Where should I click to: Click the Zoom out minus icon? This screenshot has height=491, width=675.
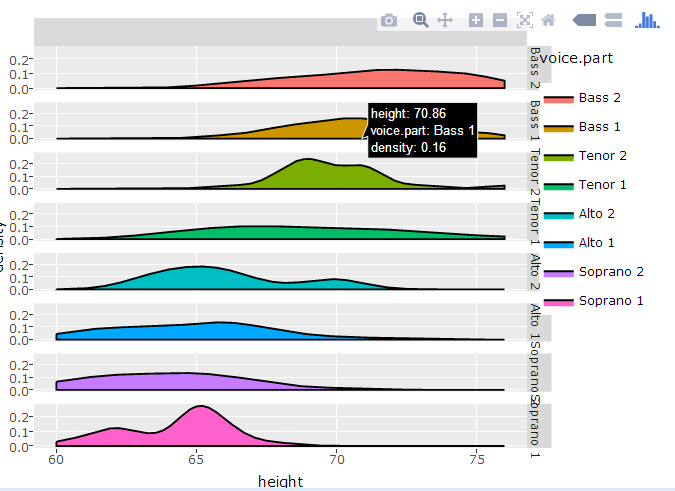tap(500, 20)
